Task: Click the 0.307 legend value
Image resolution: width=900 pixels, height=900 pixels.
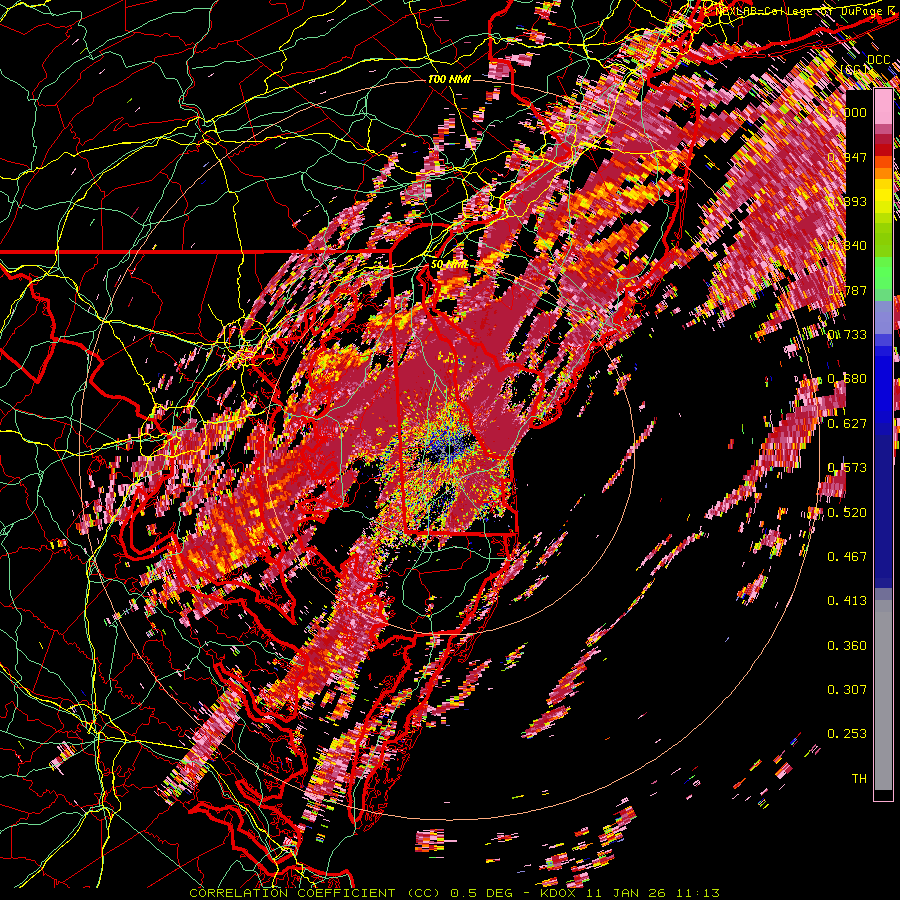Action: 847,689
